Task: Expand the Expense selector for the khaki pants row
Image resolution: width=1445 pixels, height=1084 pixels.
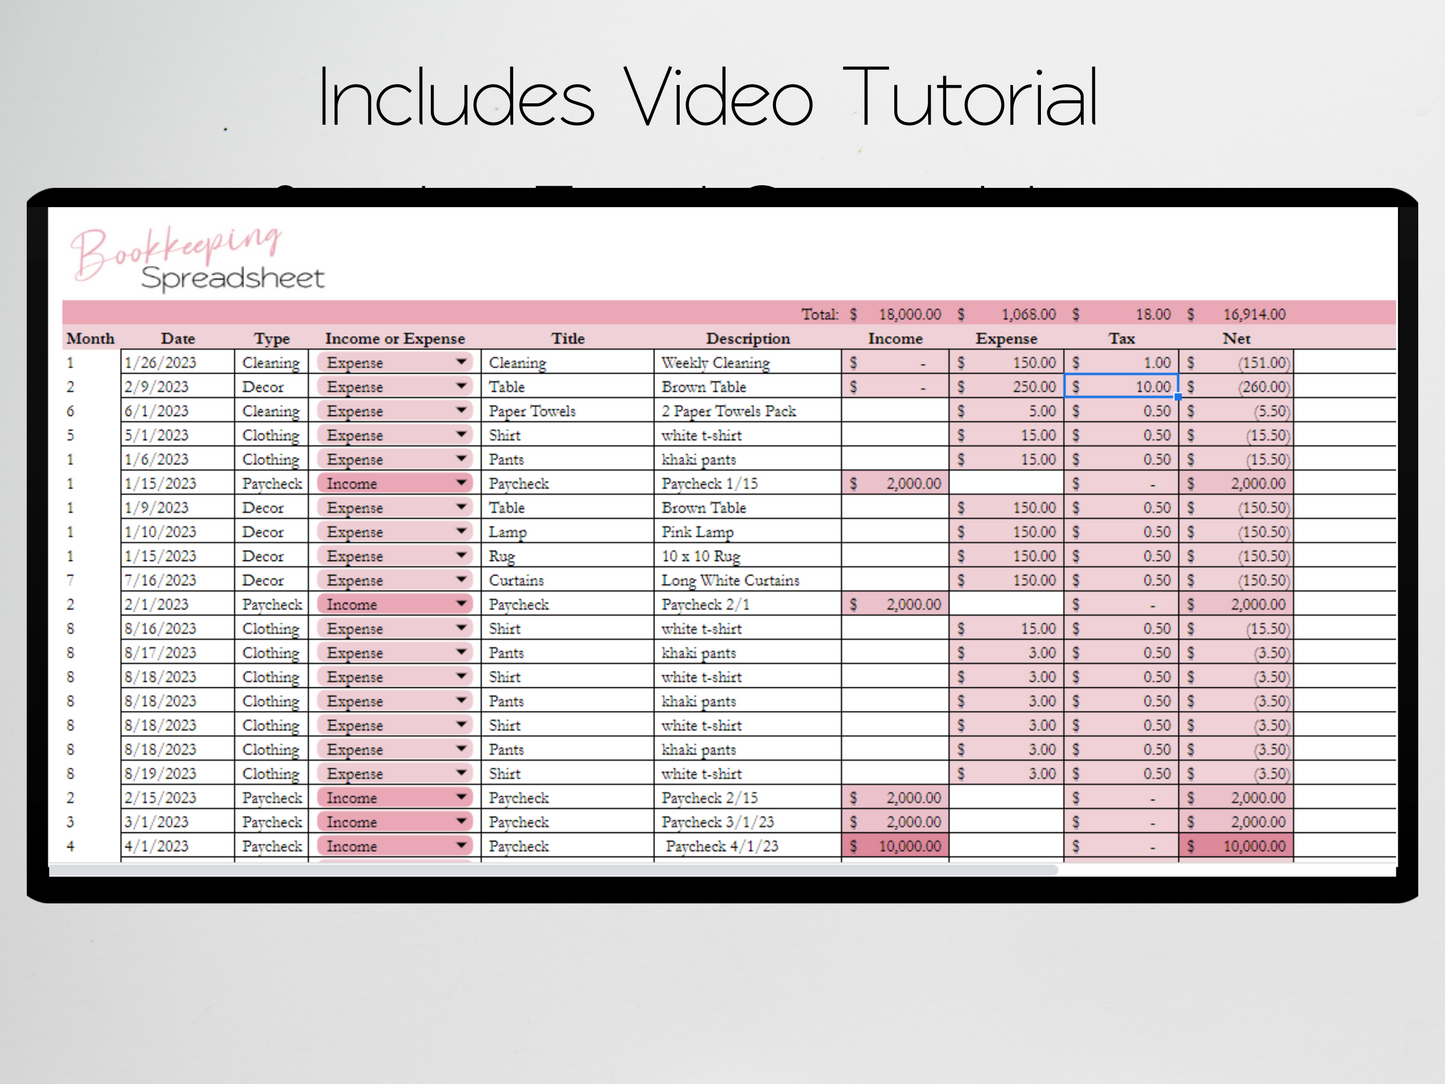Action: (393, 459)
